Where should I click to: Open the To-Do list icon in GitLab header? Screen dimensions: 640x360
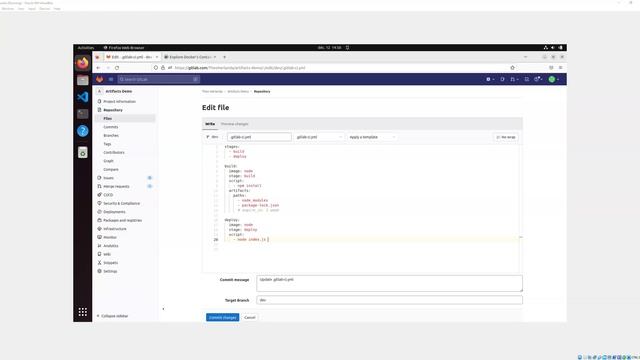click(527, 79)
